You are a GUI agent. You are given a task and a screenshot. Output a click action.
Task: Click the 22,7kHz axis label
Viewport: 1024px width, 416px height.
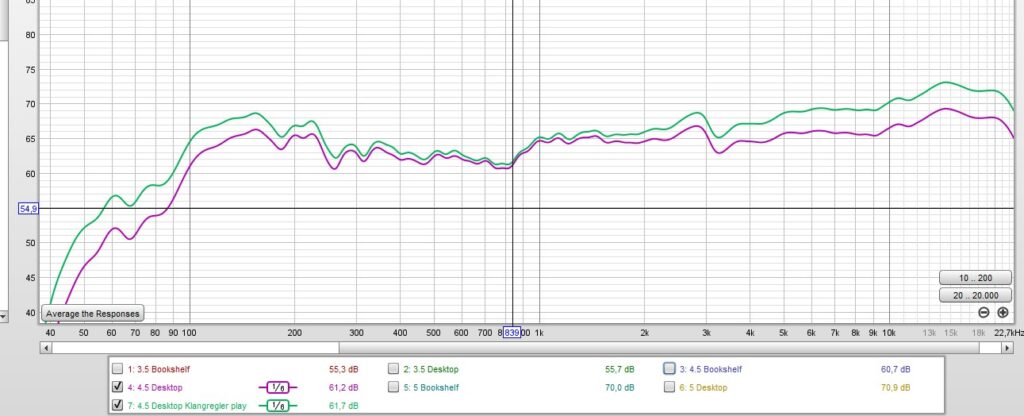click(1009, 332)
